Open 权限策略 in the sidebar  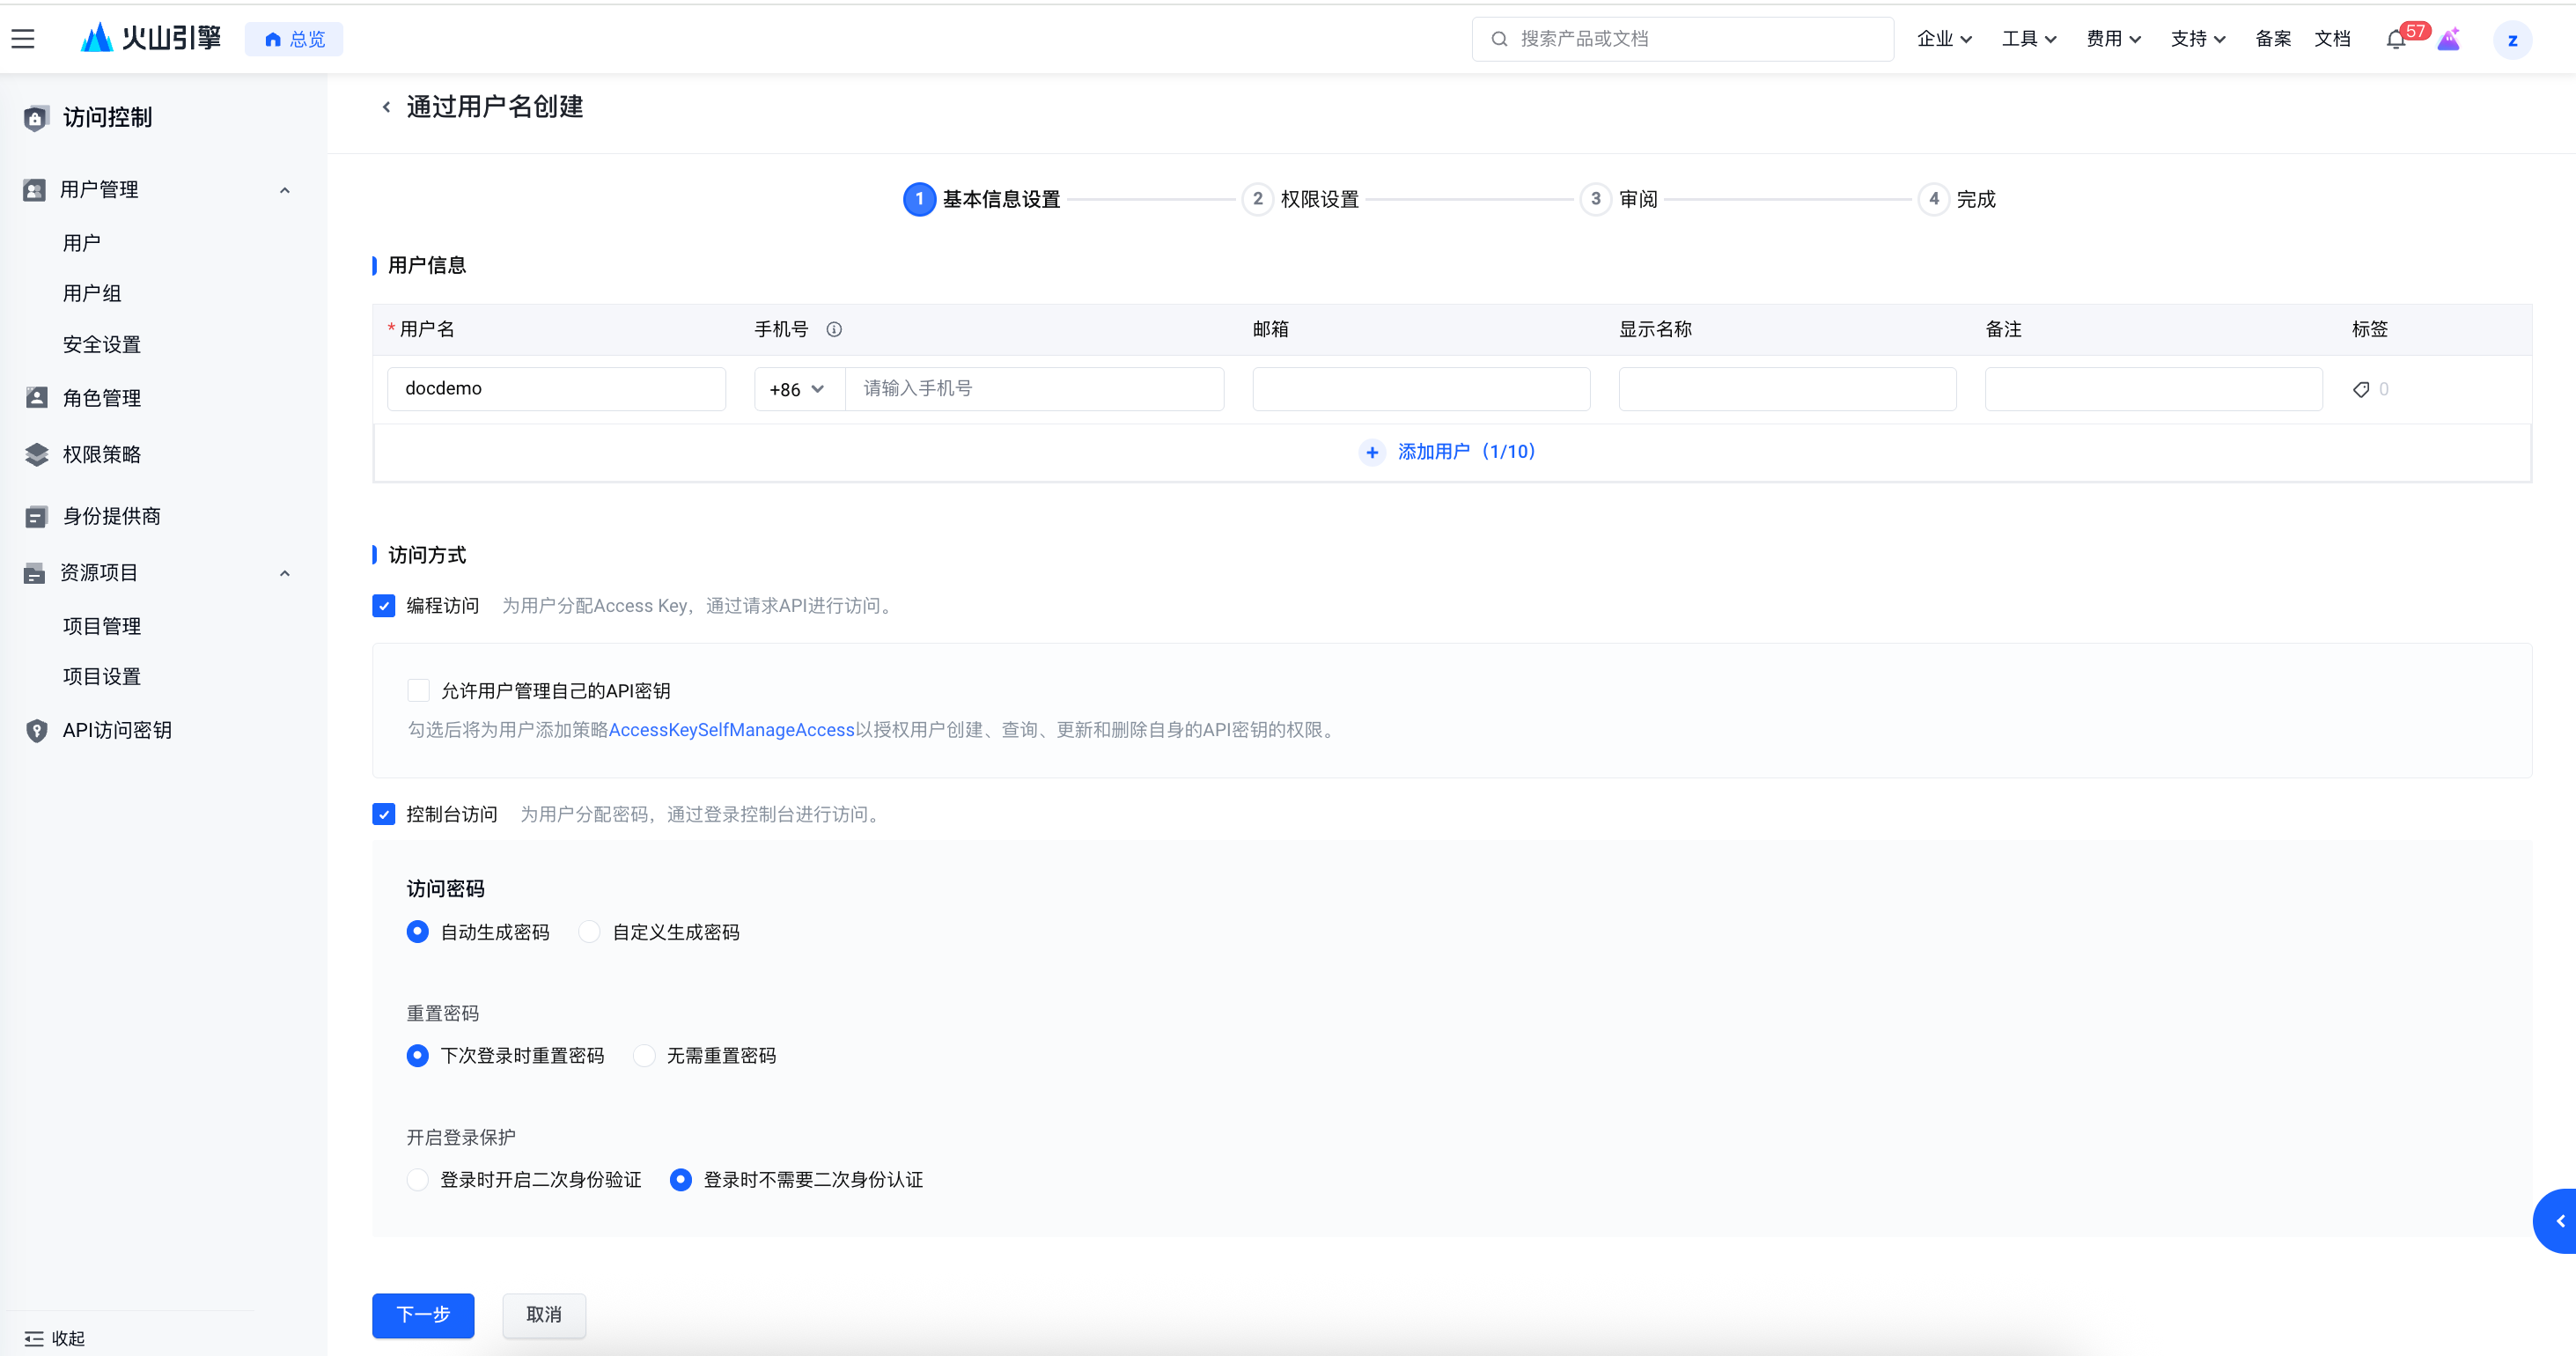101,455
